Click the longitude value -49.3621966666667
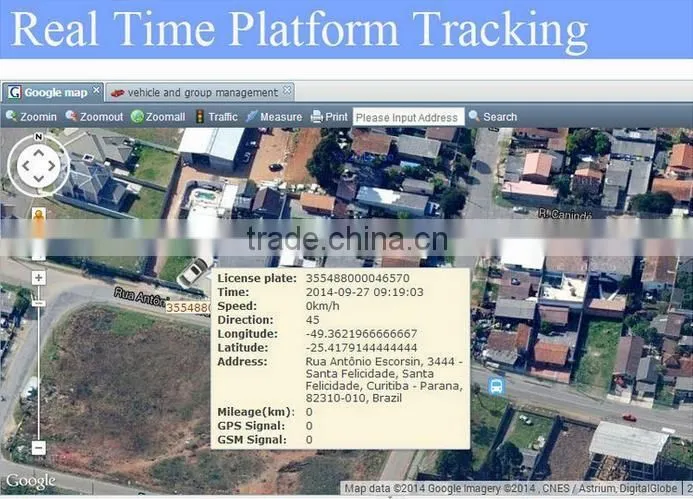693x499 pixels. (362, 334)
